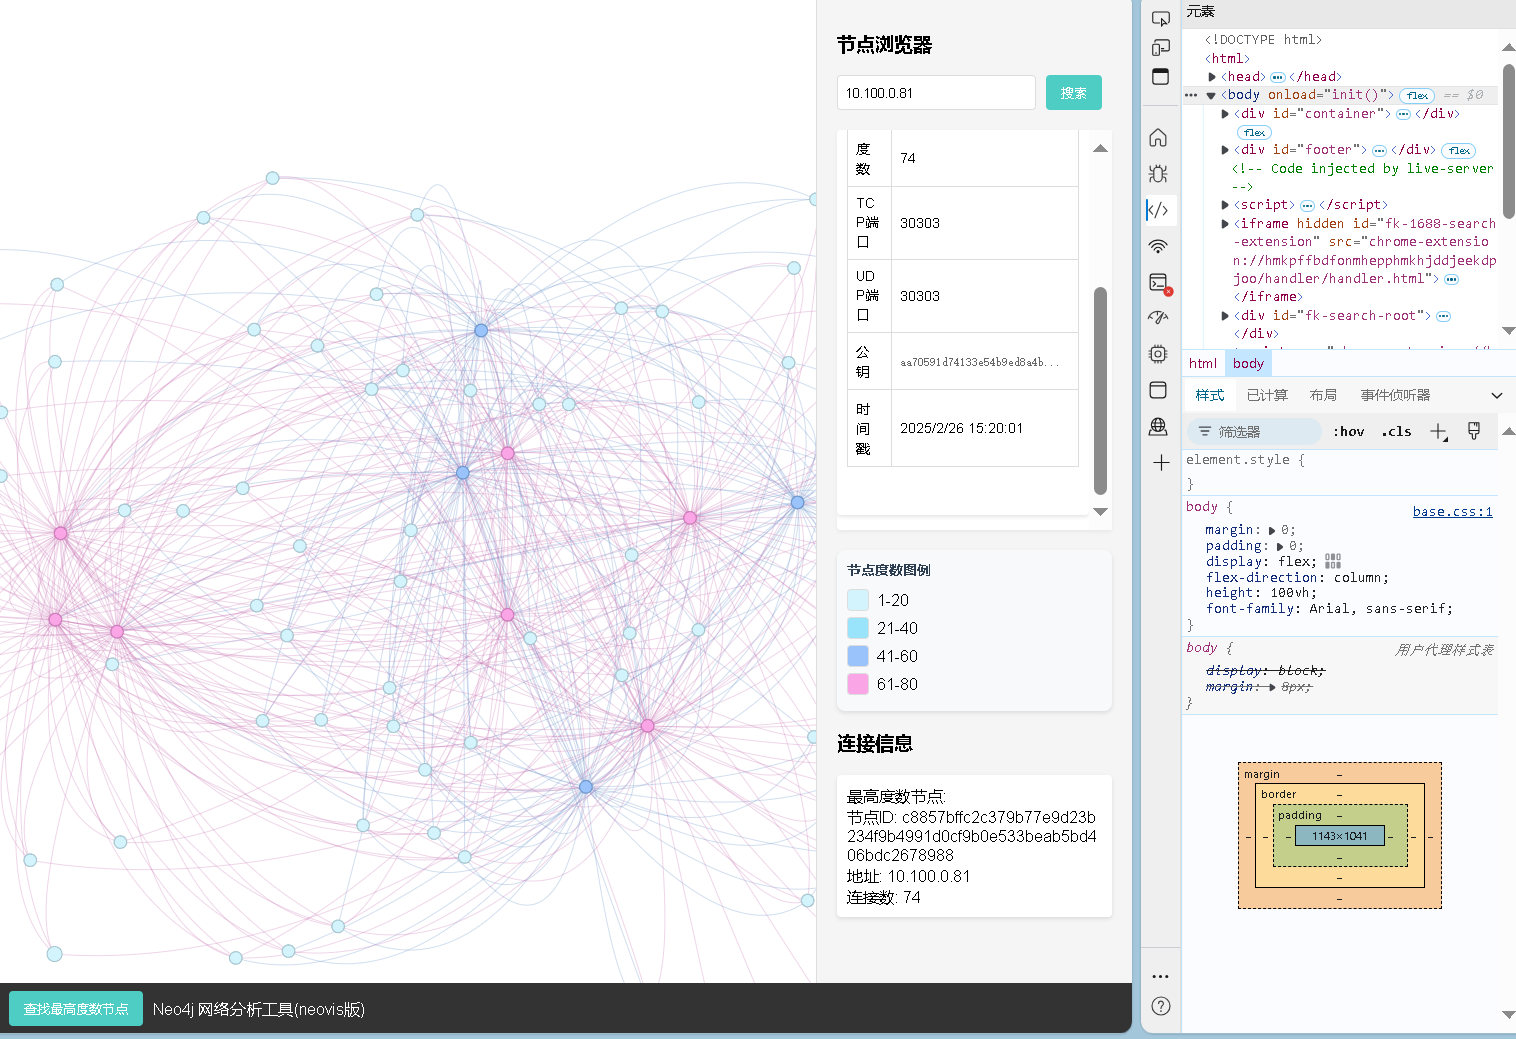Open the bug debugger tool icon

[x=1158, y=173]
